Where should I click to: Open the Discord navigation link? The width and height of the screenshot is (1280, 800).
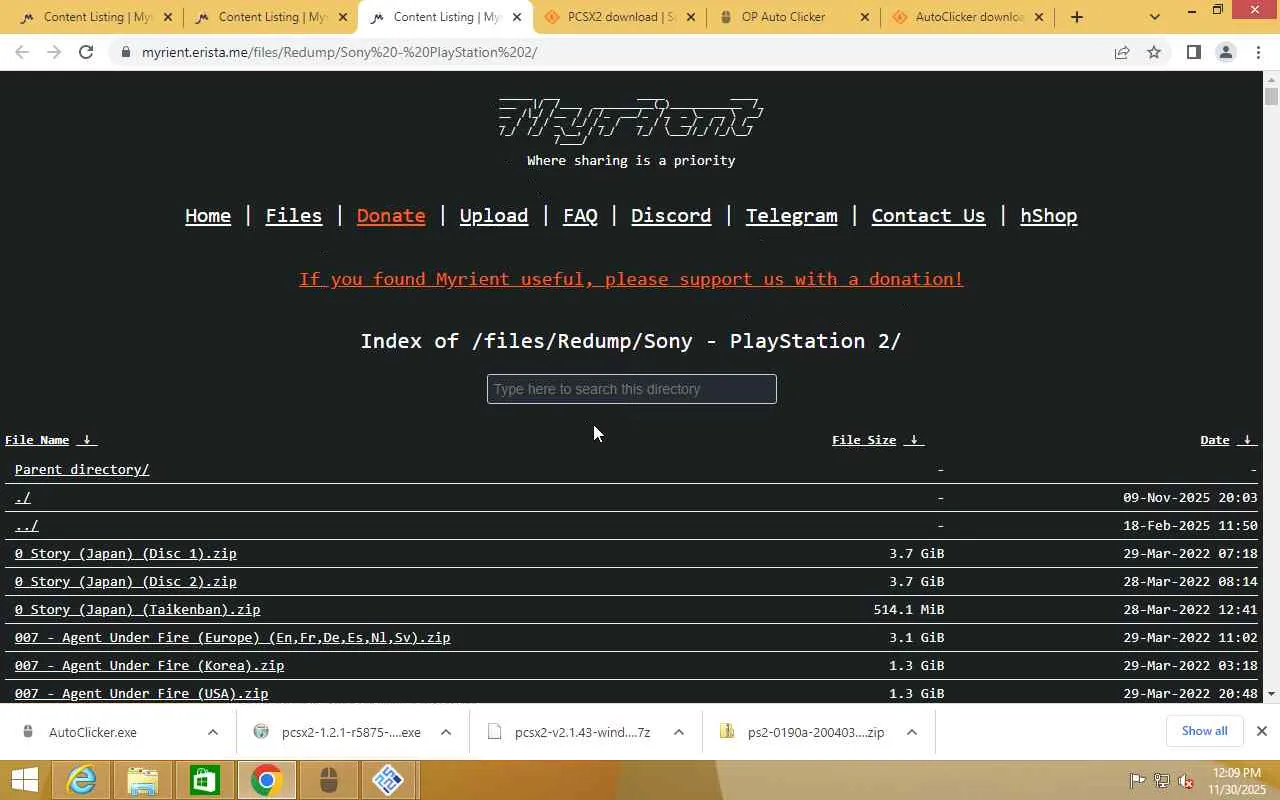[671, 216]
